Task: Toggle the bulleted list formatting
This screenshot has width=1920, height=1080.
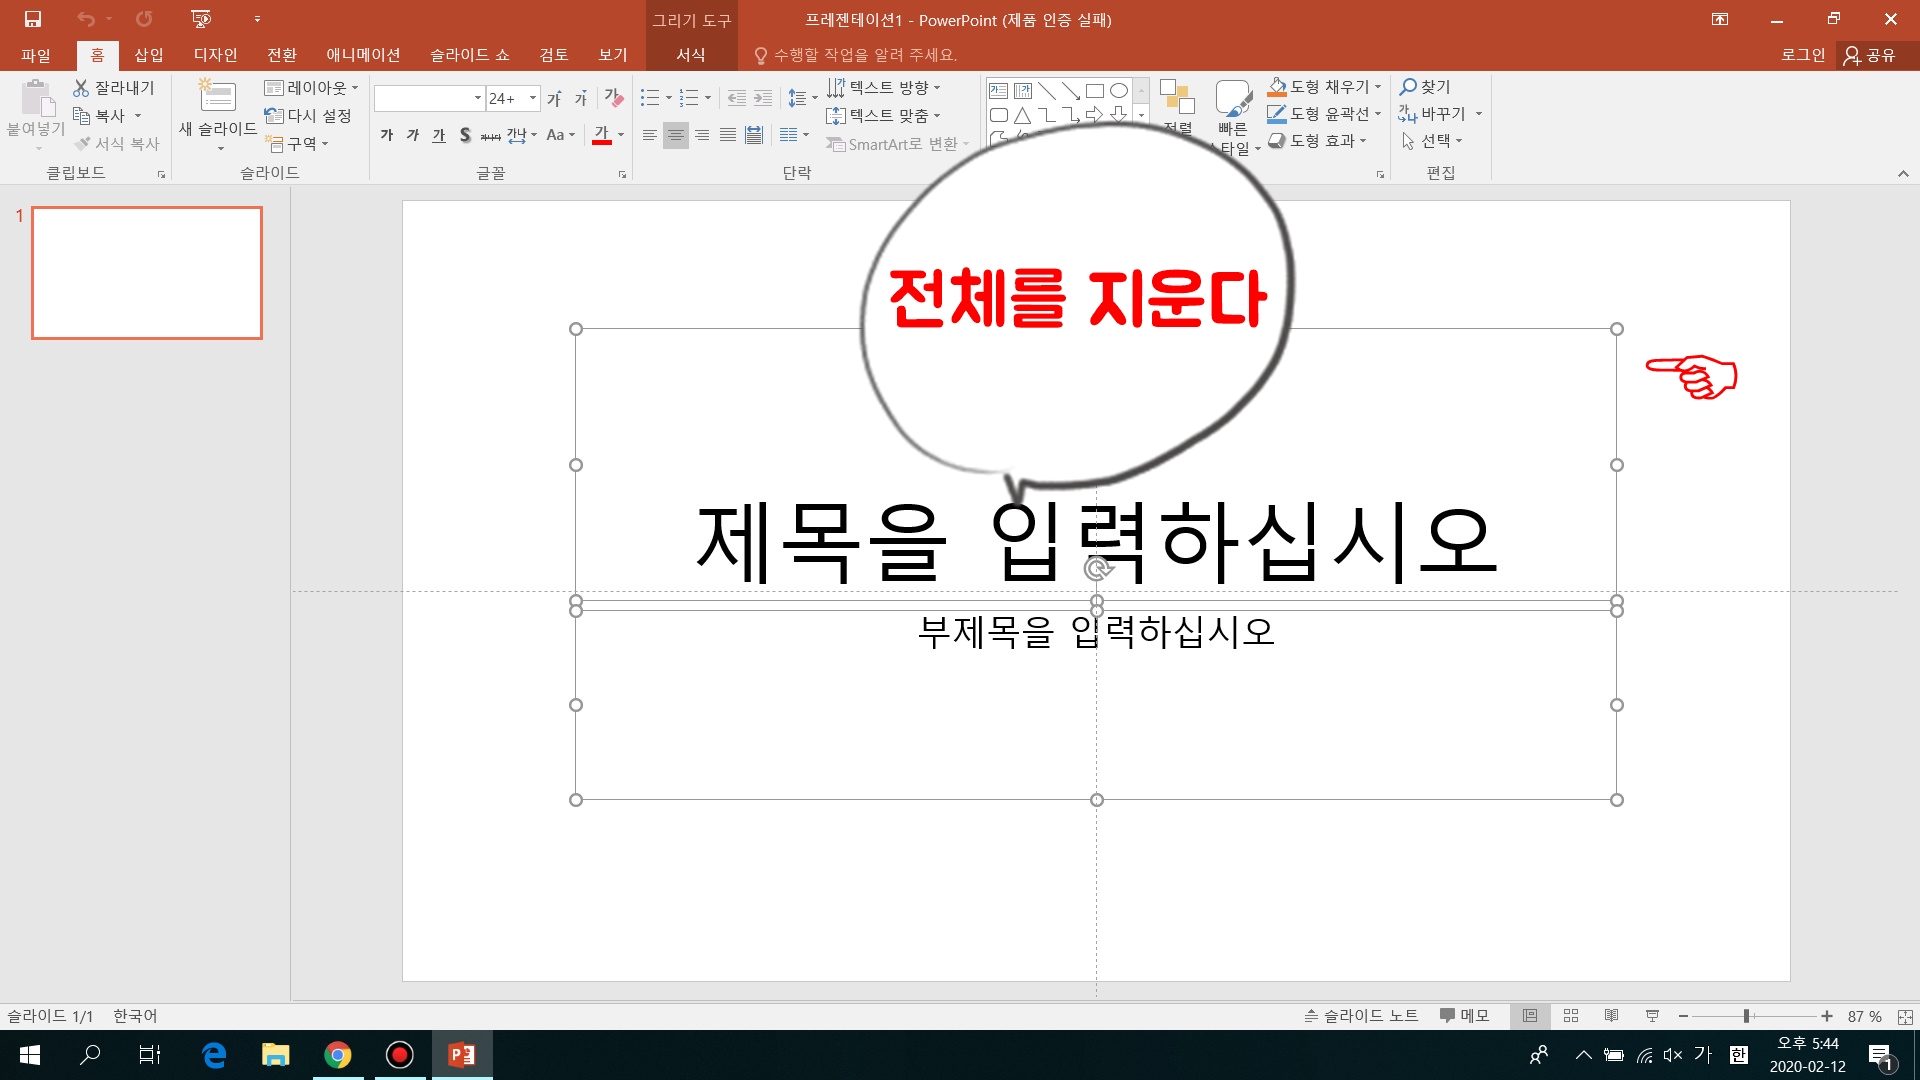Action: [648, 98]
